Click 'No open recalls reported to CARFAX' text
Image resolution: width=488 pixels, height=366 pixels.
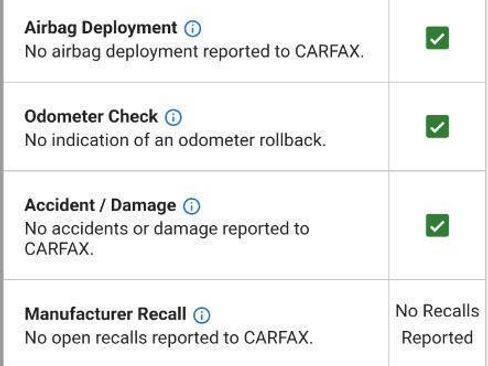pyautogui.click(x=169, y=338)
